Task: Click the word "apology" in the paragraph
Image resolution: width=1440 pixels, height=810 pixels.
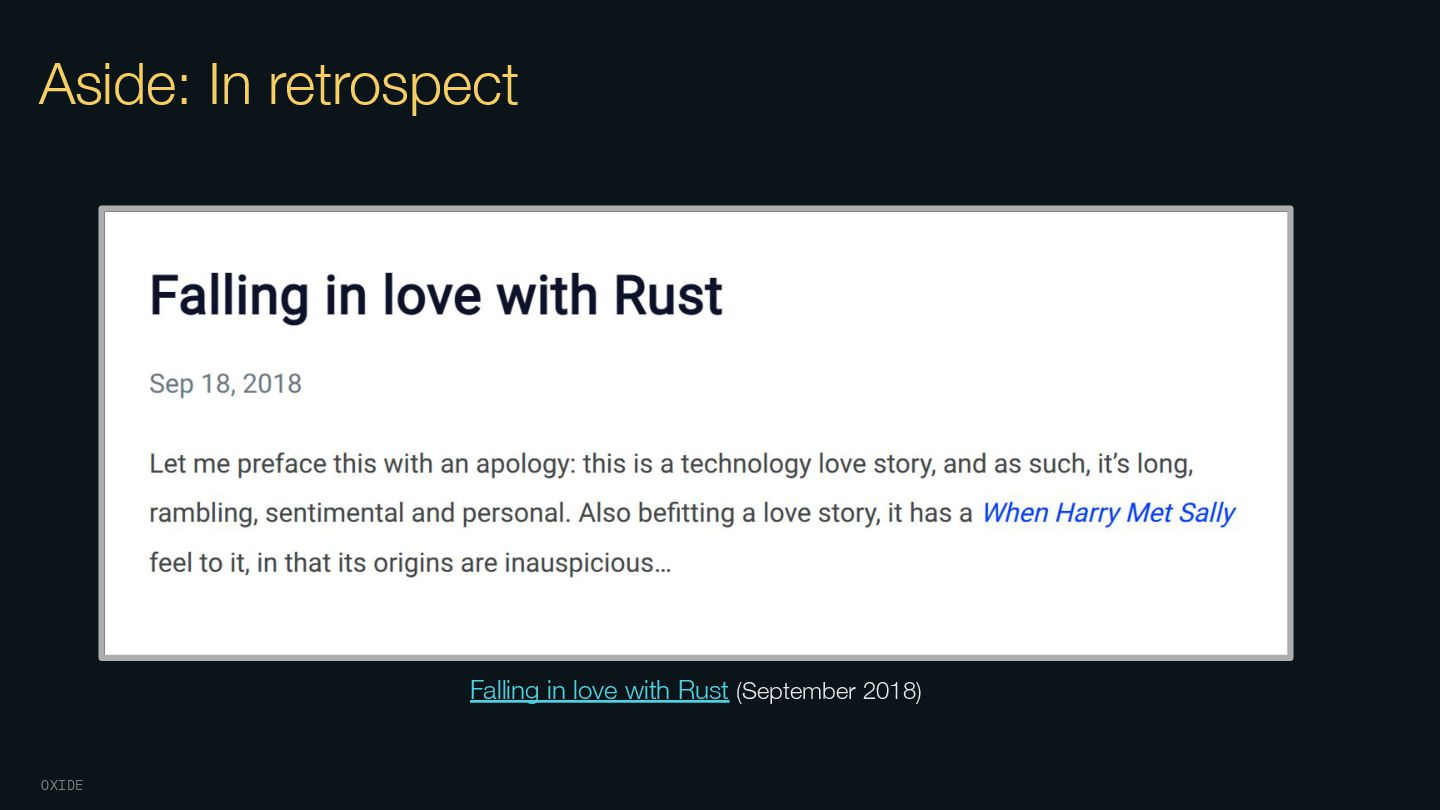Action: pos(525,464)
